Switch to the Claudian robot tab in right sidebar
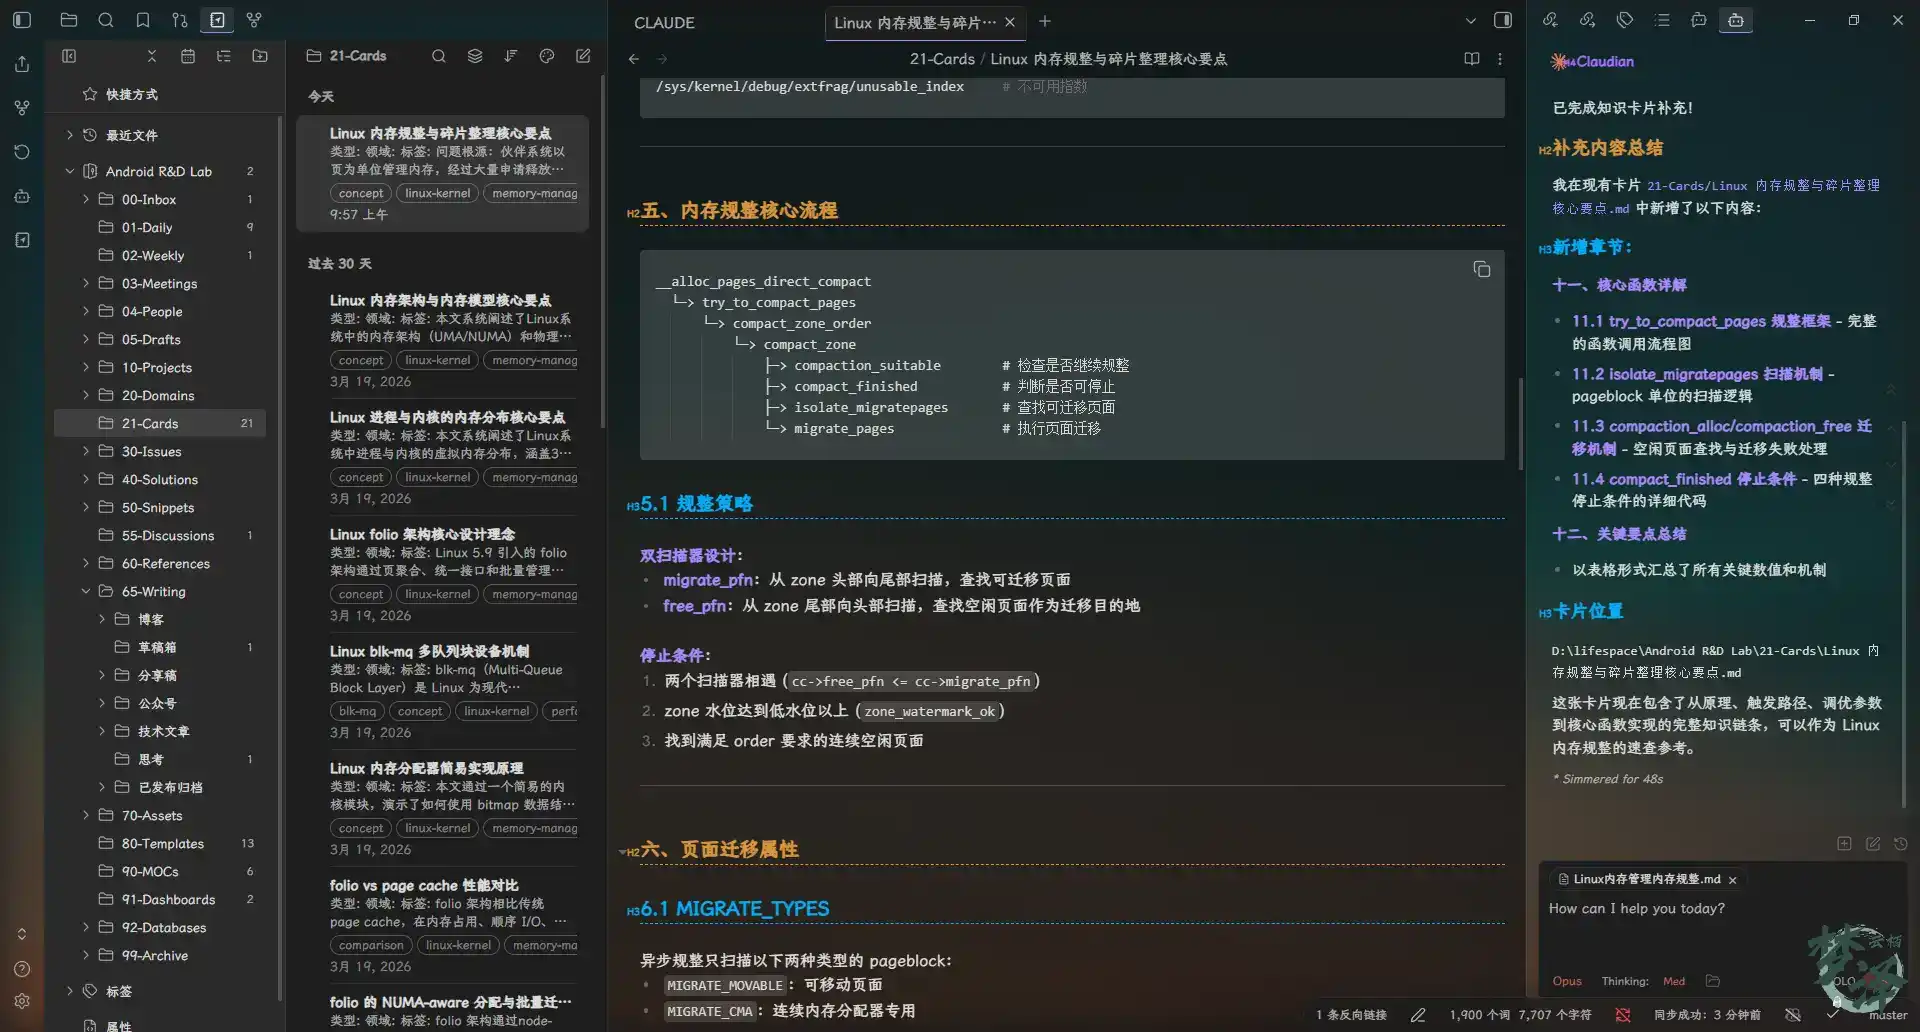The width and height of the screenshot is (1920, 1032). click(x=1736, y=20)
